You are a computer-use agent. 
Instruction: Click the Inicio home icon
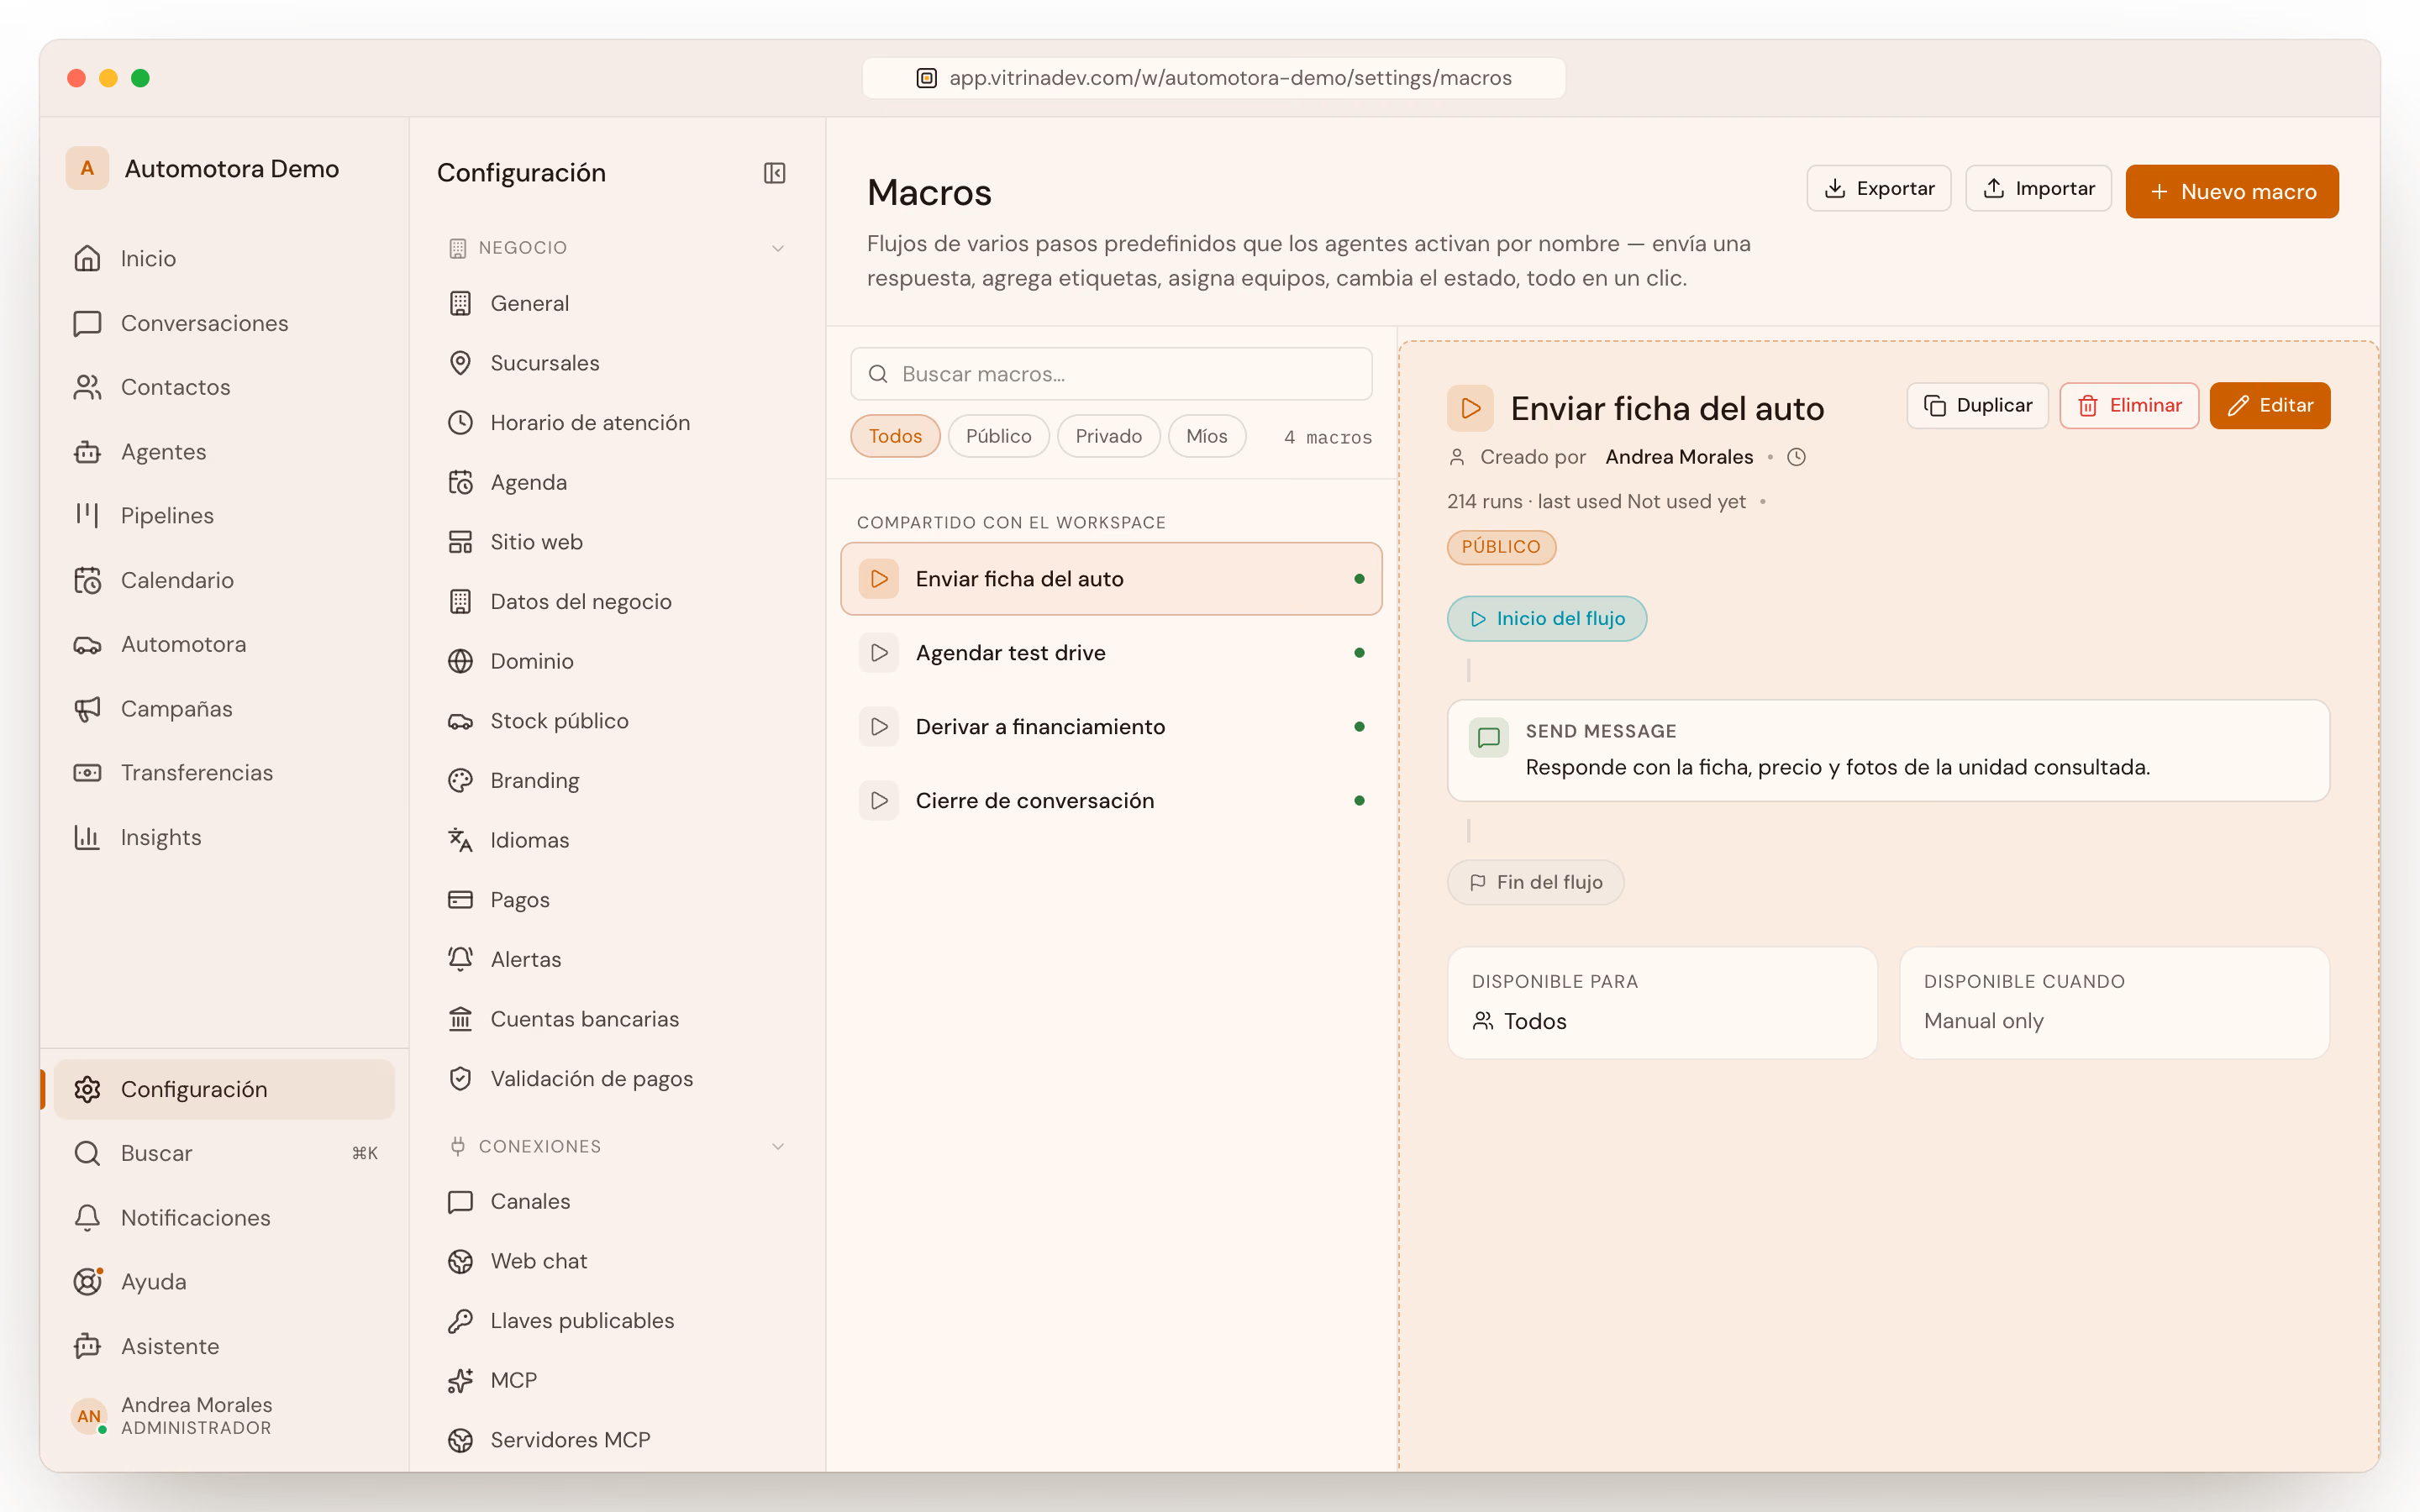(x=87, y=258)
